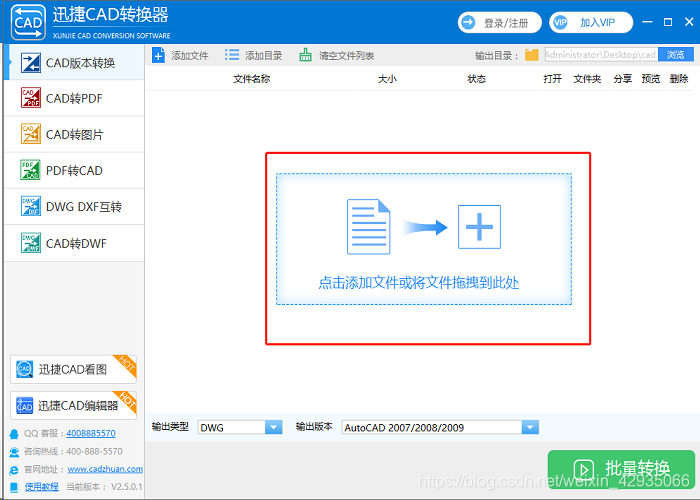The image size is (700, 500).
Task: Expand the 输出类型 DWG dropdown arrow
Action: [x=273, y=427]
